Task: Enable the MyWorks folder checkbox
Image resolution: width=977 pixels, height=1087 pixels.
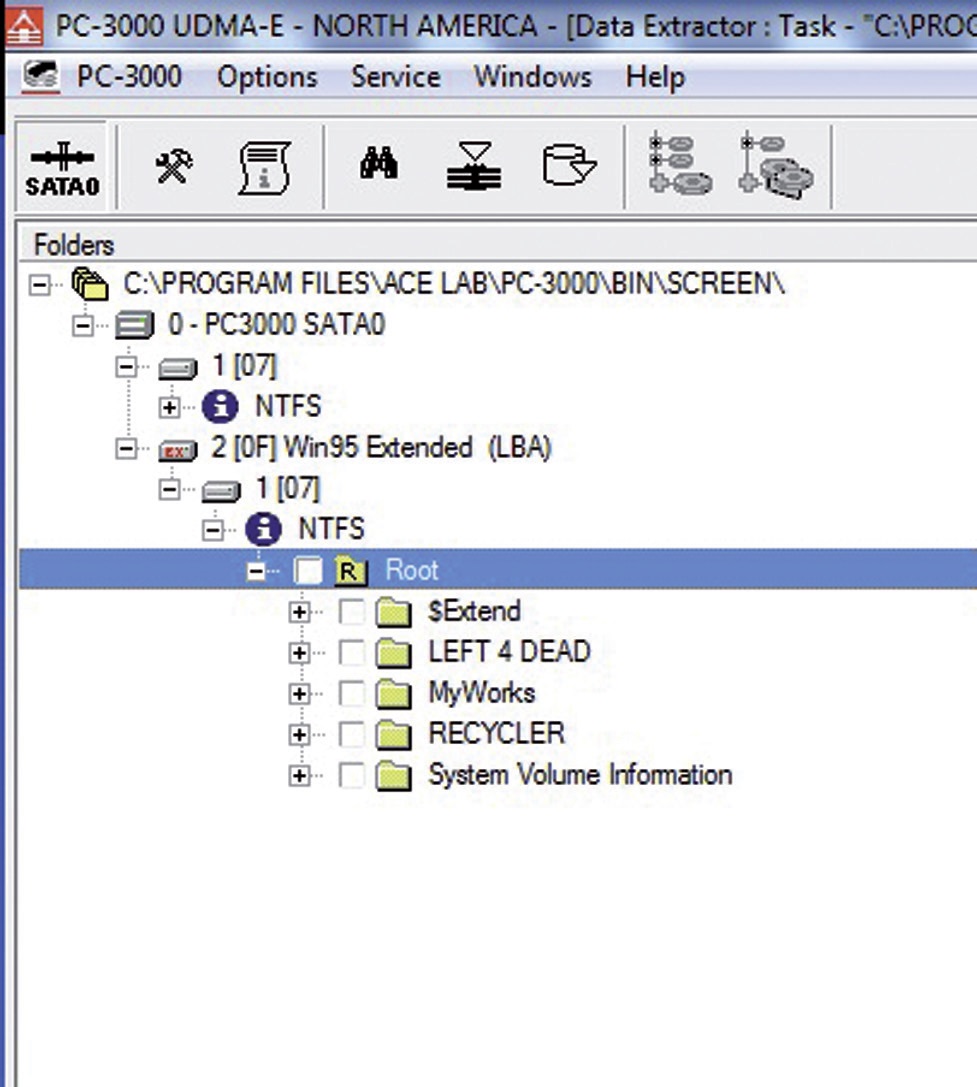Action: pos(352,694)
